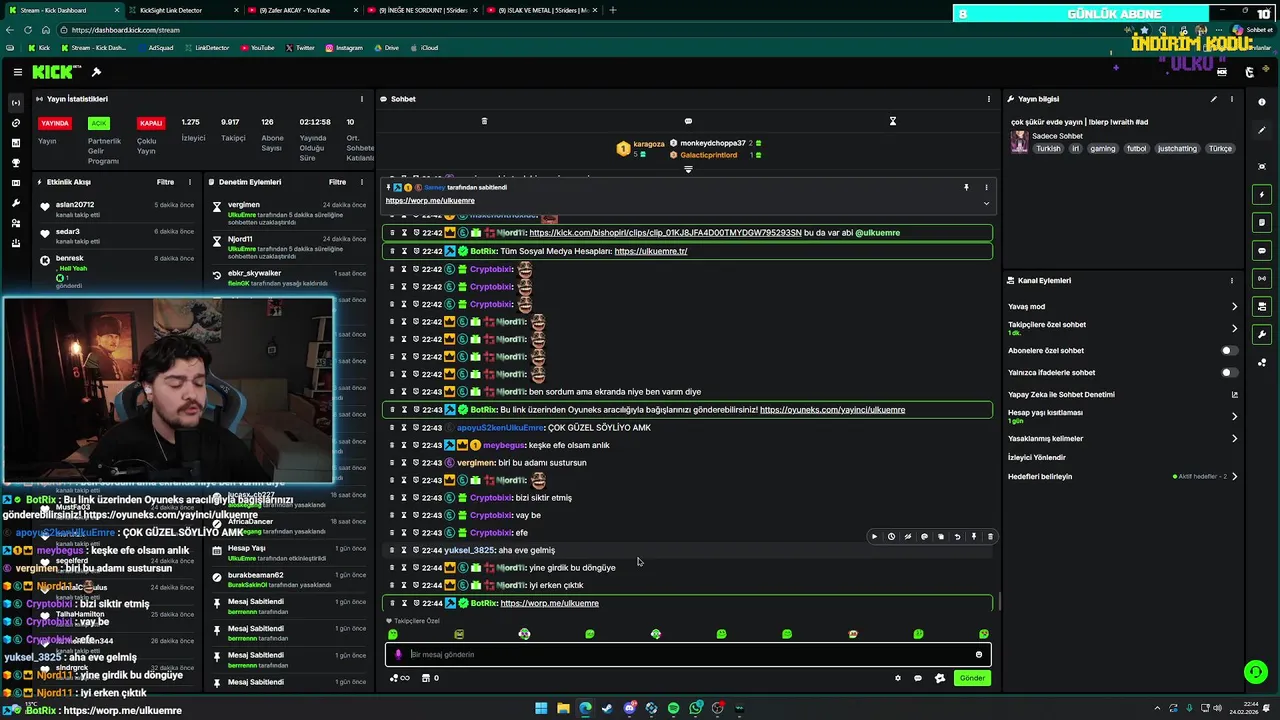Expand the Yavaş mod option
Viewport: 1280px width, 720px height.
pyautogui.click(x=1234, y=307)
